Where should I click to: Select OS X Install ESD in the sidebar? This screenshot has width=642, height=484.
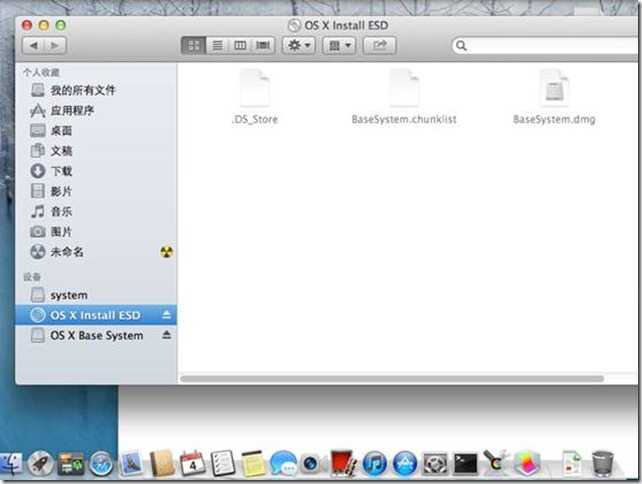tap(96, 315)
